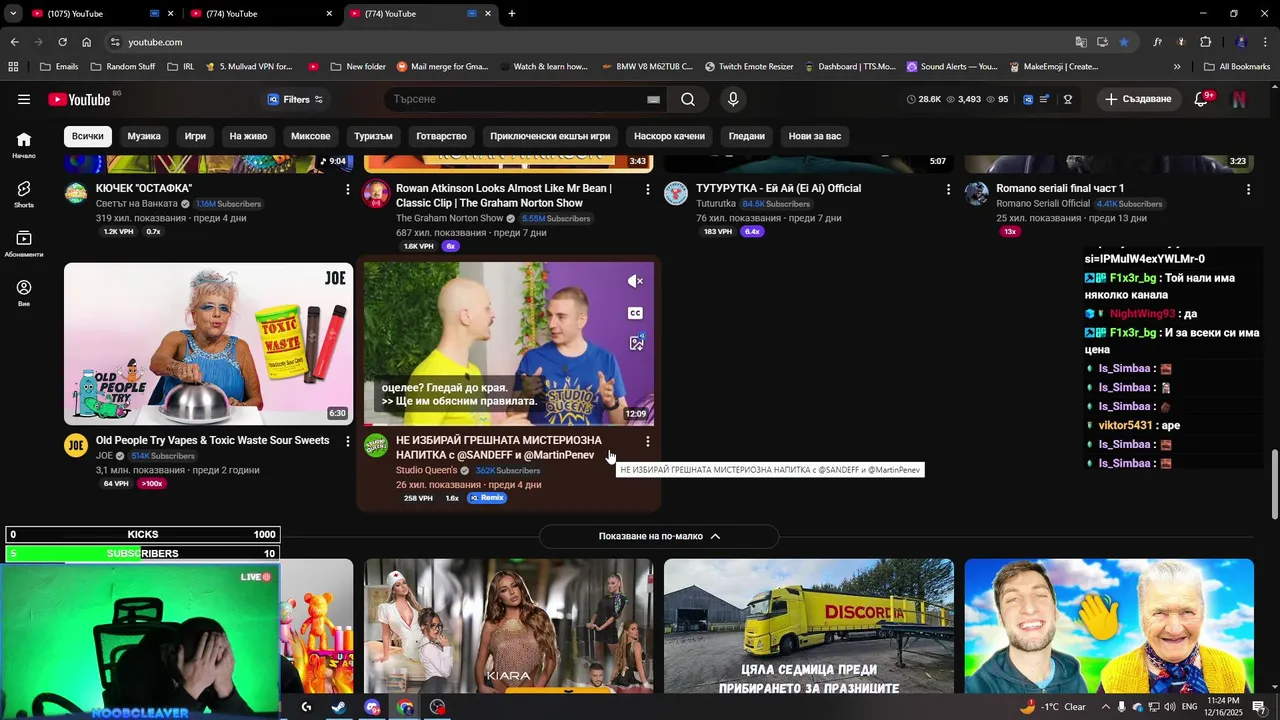Open Shorts in the sidebar
The image size is (1280, 720).
pyautogui.click(x=24, y=194)
